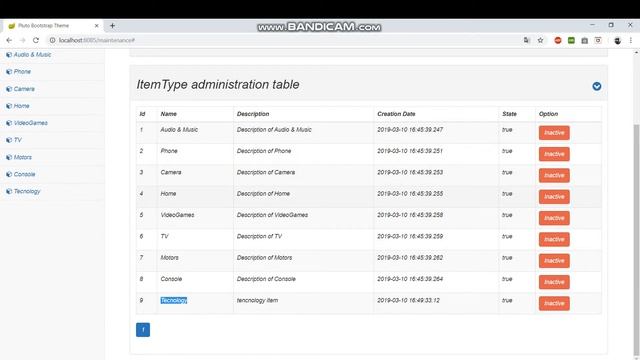Click the cube icon beside Phone
The width and height of the screenshot is (640, 360).
click(x=9, y=72)
